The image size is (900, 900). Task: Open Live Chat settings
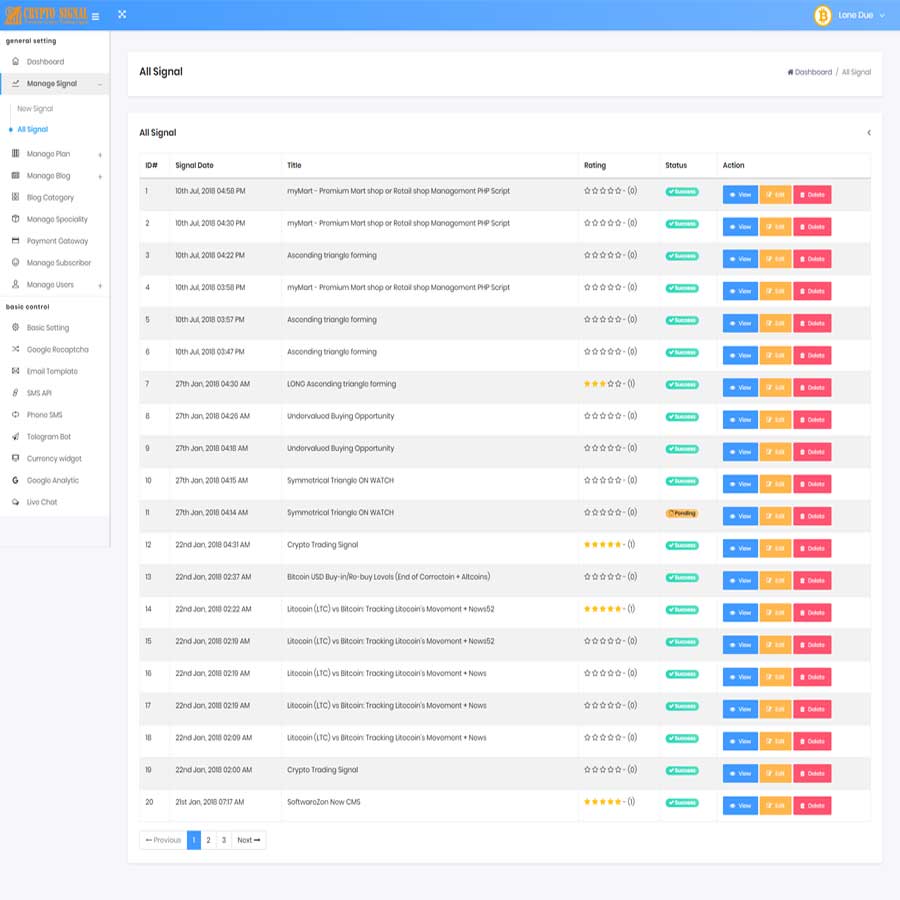pos(41,502)
